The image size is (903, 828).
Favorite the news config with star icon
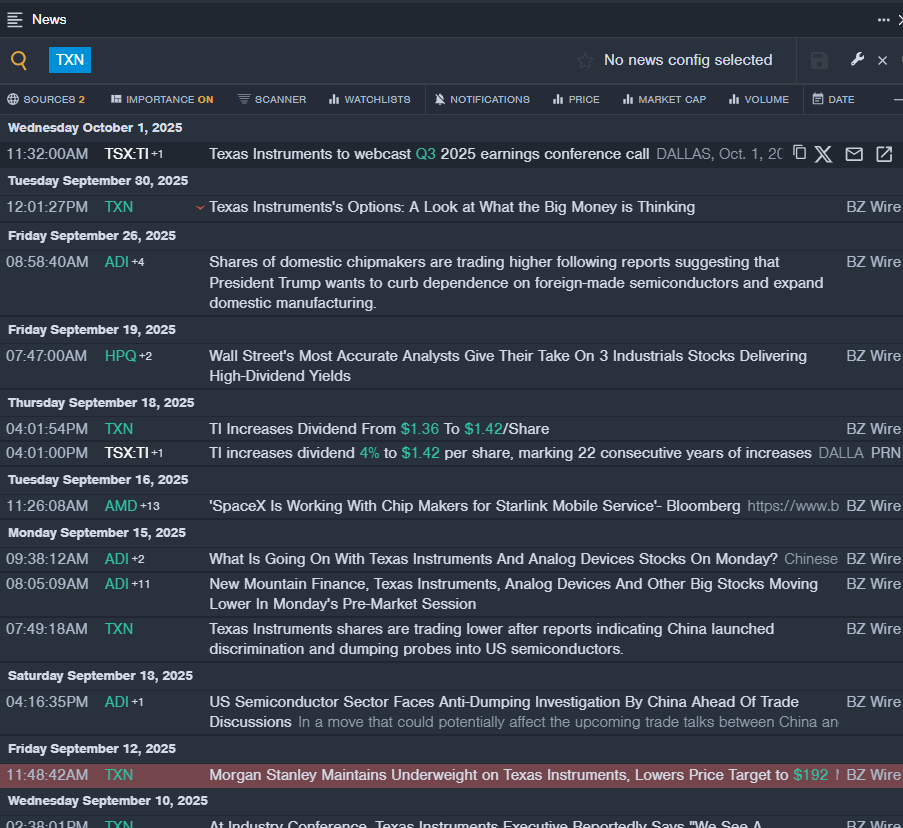(x=585, y=61)
